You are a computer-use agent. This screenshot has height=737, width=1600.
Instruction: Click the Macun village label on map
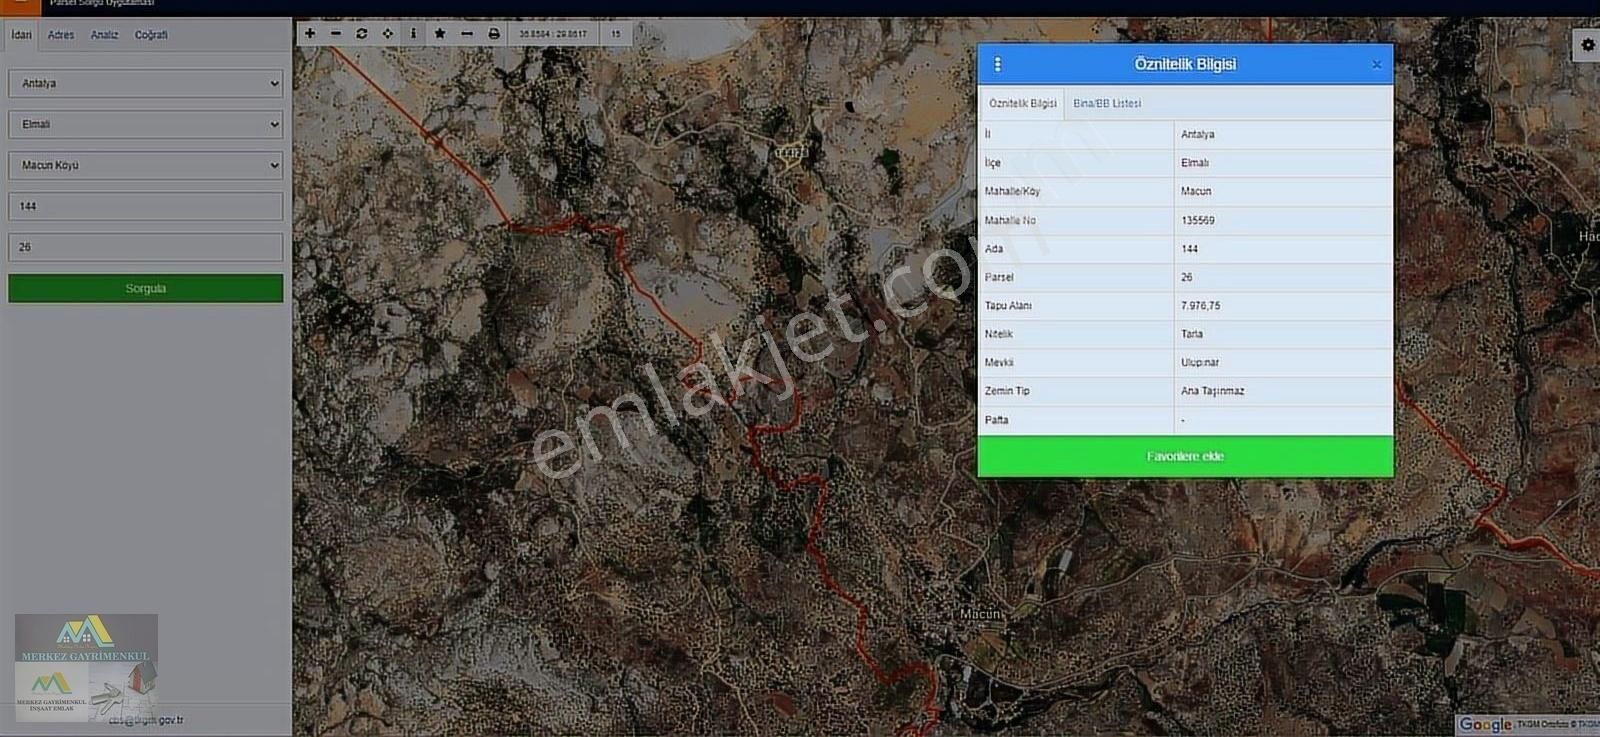click(980, 614)
